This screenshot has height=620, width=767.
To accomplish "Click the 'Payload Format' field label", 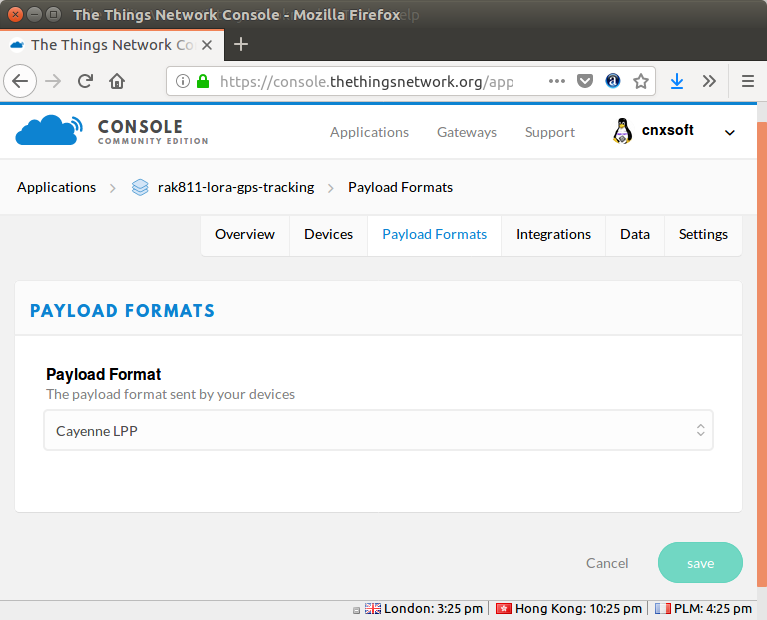I will pyautogui.click(x=103, y=374).
